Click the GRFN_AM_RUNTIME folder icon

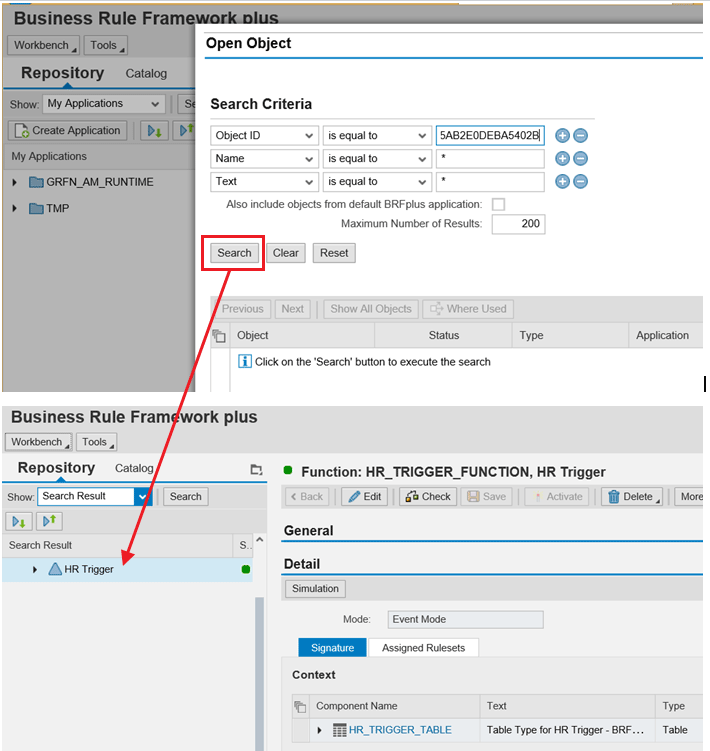click(36, 182)
